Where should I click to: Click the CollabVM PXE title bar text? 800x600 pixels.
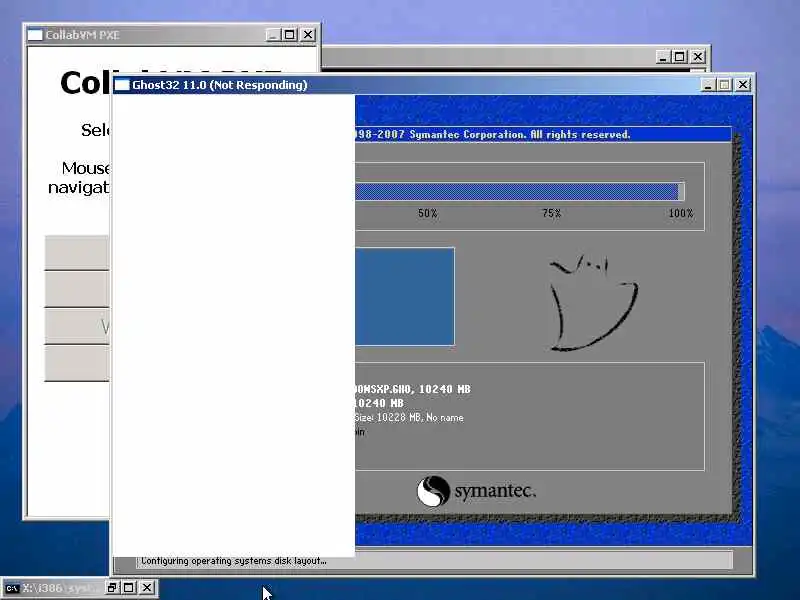click(x=82, y=35)
